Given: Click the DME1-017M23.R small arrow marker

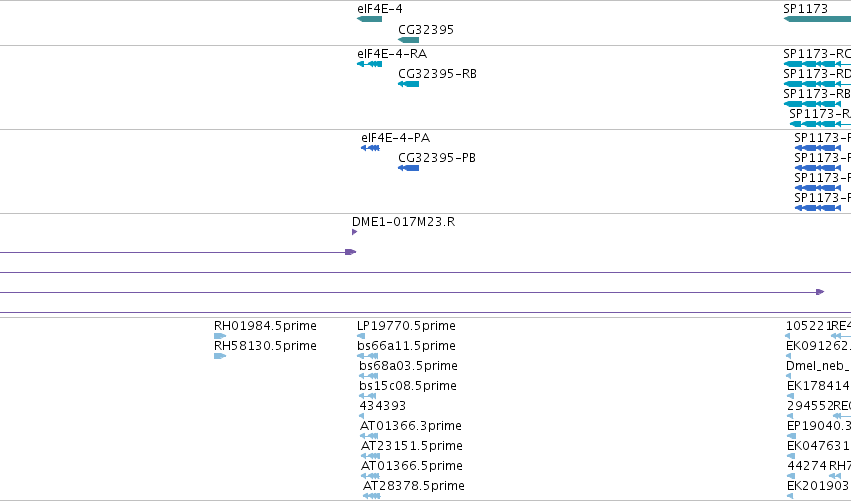Looking at the screenshot, I should pos(354,232).
